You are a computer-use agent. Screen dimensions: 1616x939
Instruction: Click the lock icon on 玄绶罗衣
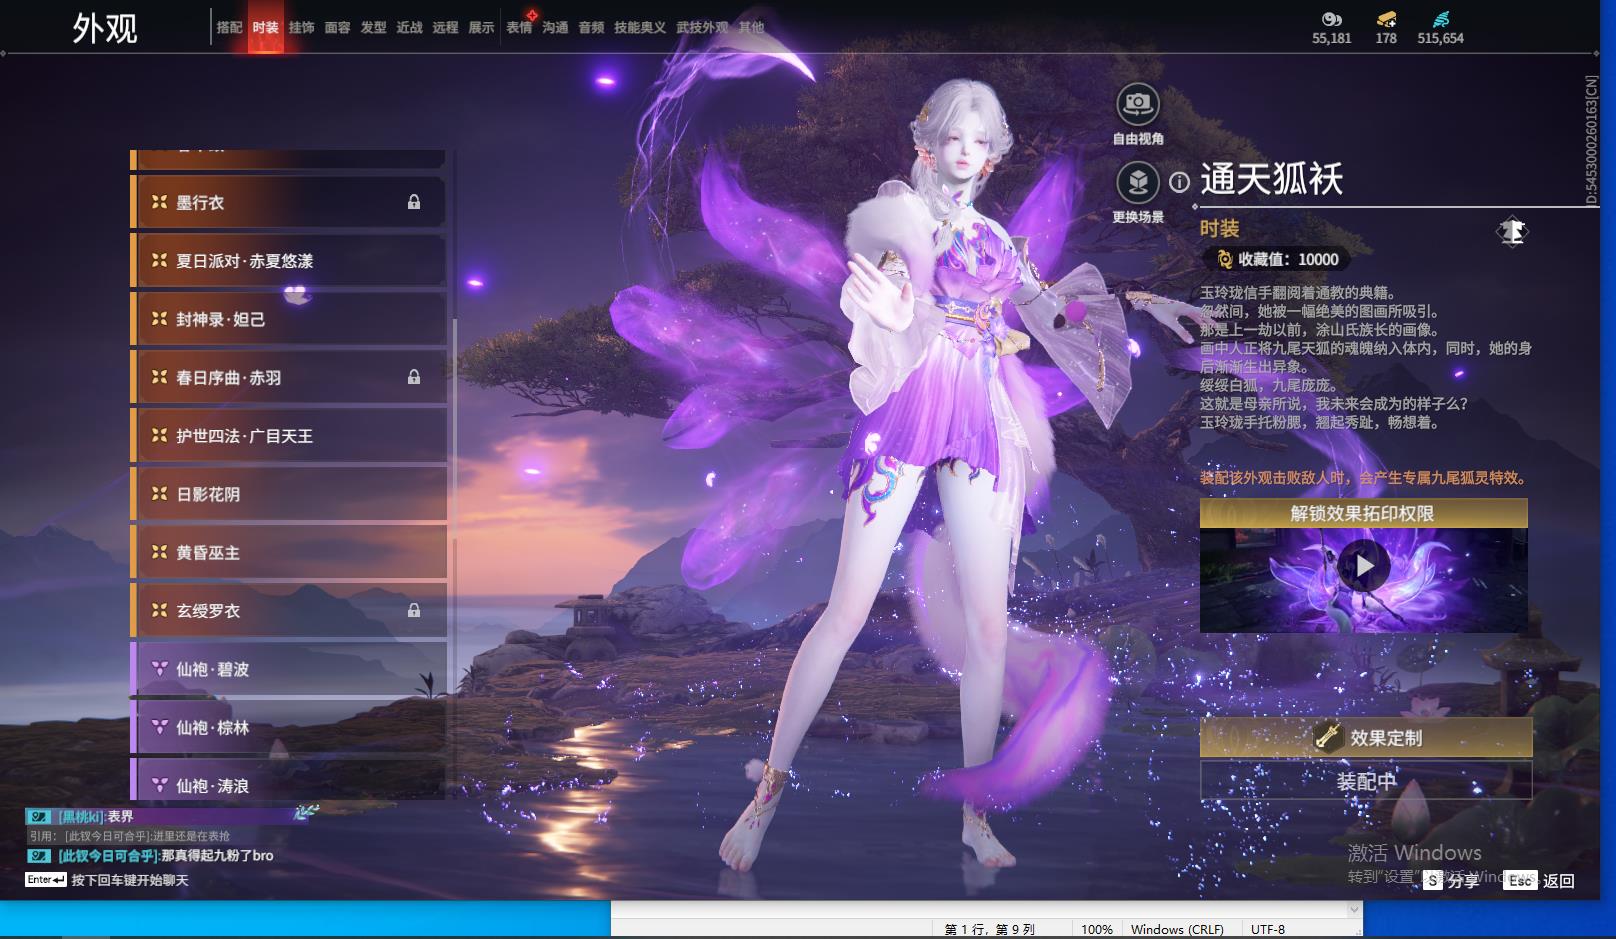(x=414, y=610)
